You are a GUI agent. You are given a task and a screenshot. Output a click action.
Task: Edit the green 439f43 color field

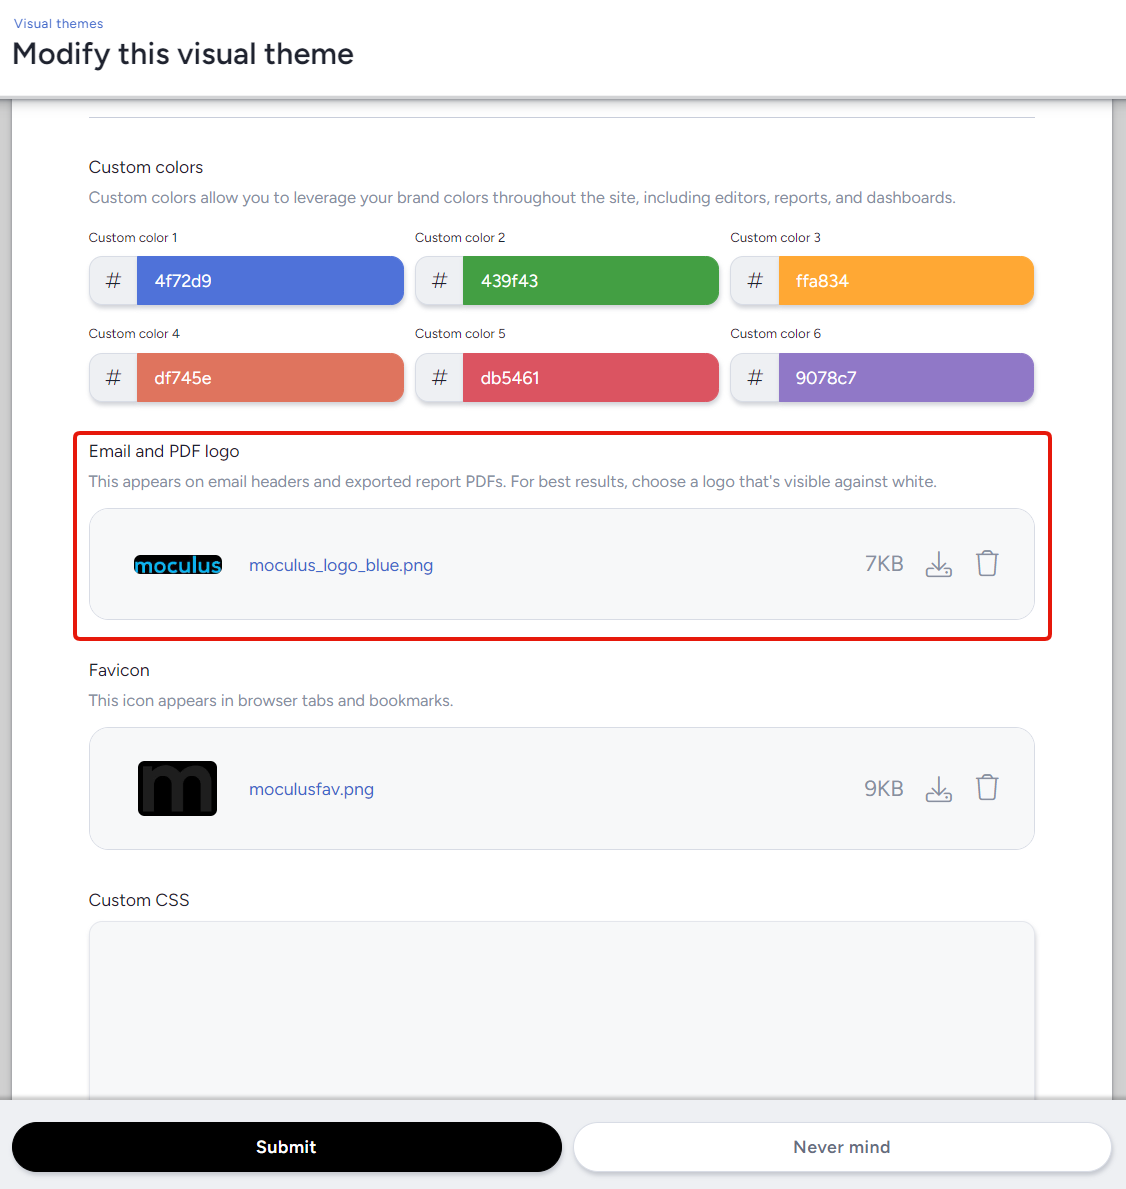[590, 281]
